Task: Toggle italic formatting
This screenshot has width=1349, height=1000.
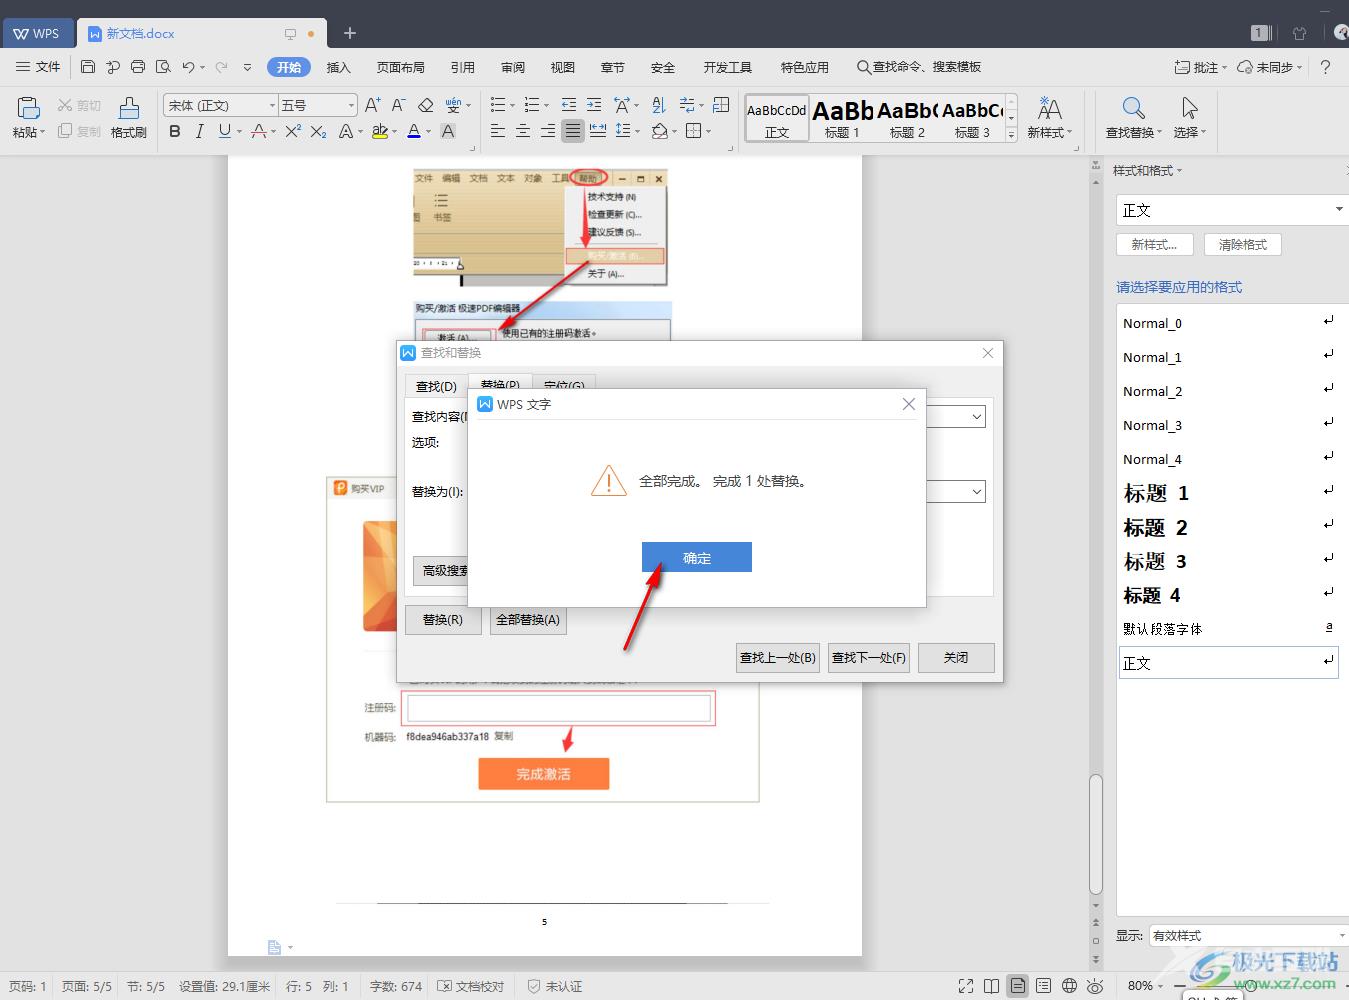Action: (199, 131)
